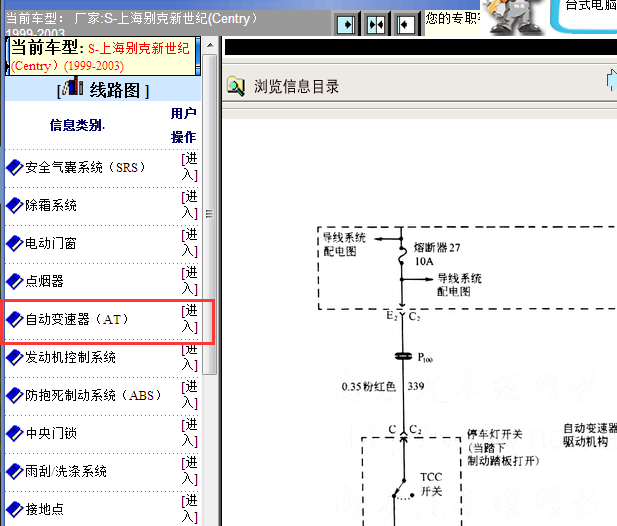Click the 您的专职 banner text
The height and width of the screenshot is (526, 617).
453,18
